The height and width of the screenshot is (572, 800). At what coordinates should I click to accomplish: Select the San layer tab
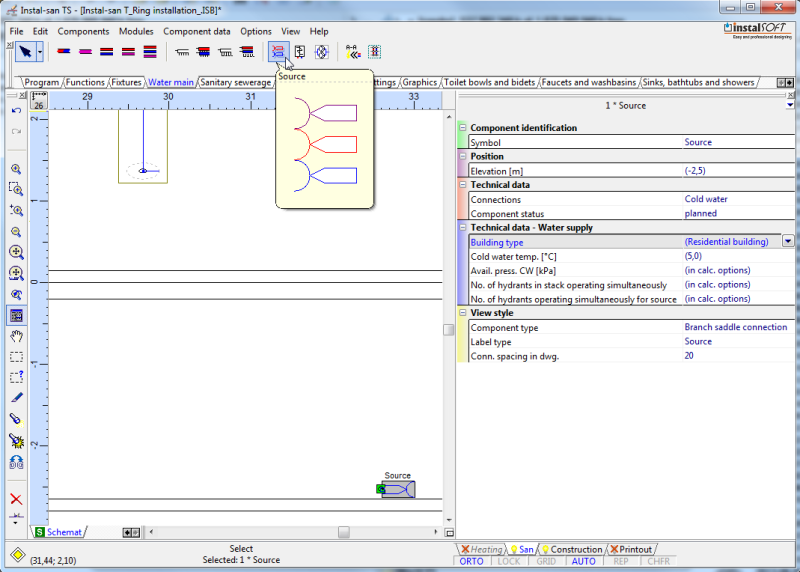point(521,550)
